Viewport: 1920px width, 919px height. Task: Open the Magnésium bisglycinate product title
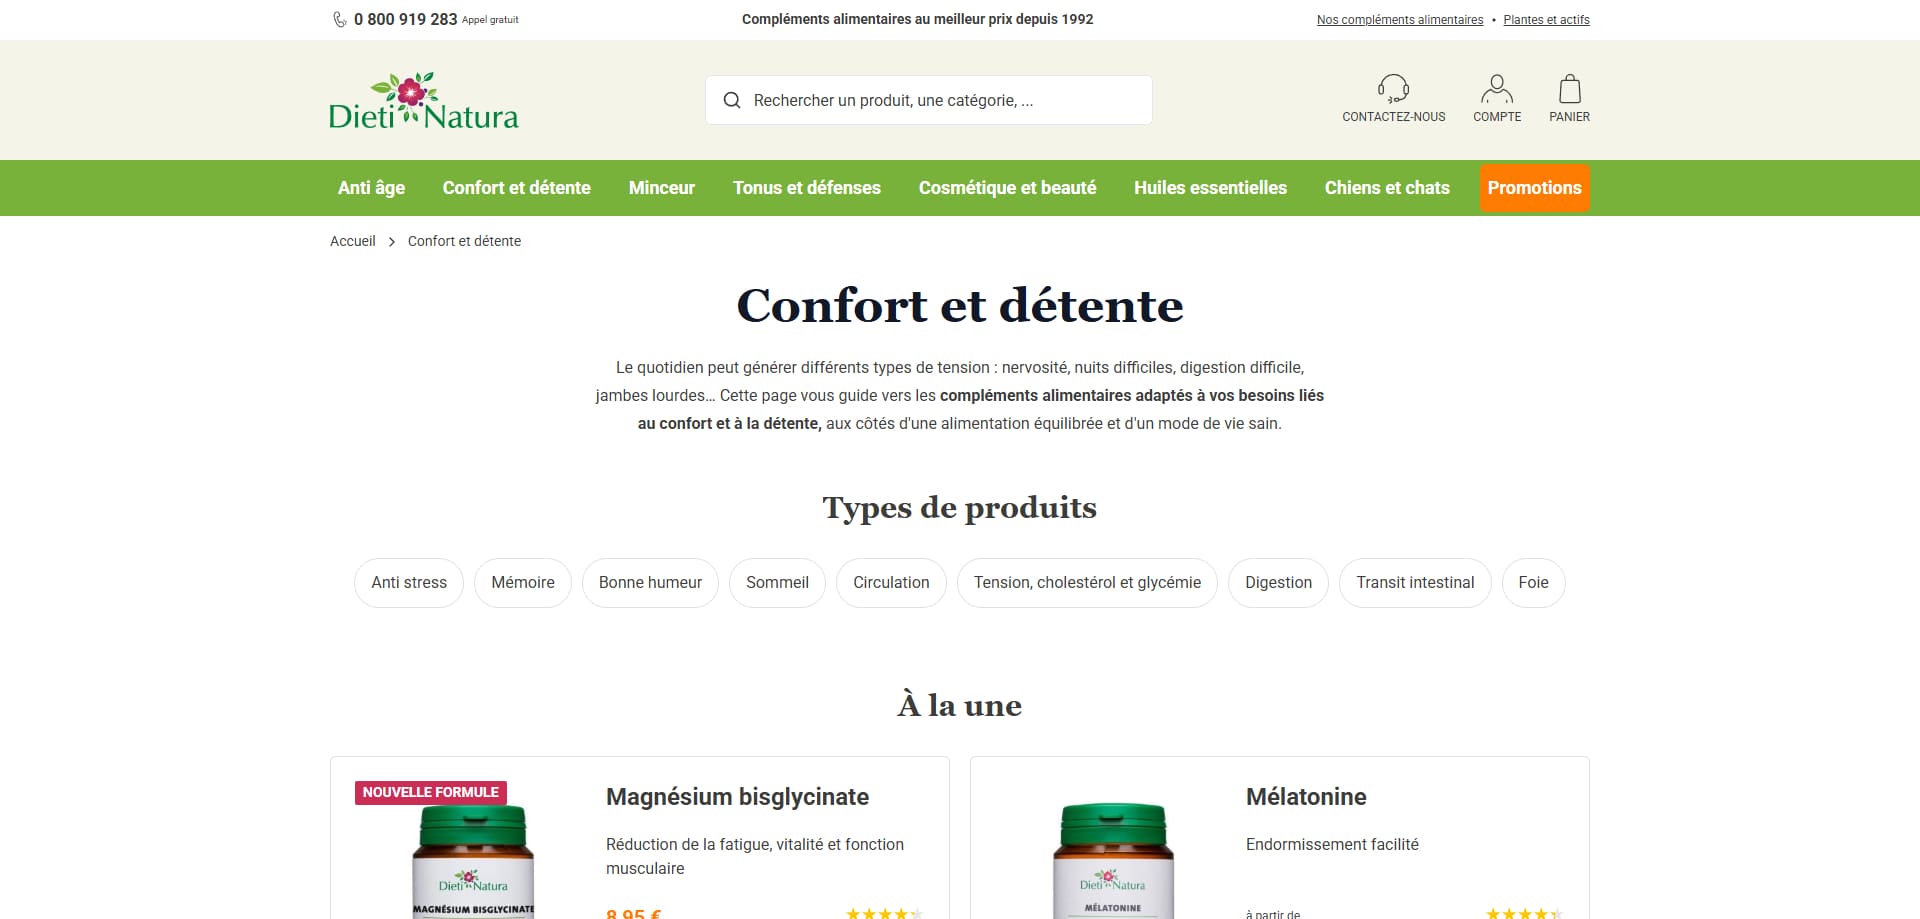click(737, 797)
